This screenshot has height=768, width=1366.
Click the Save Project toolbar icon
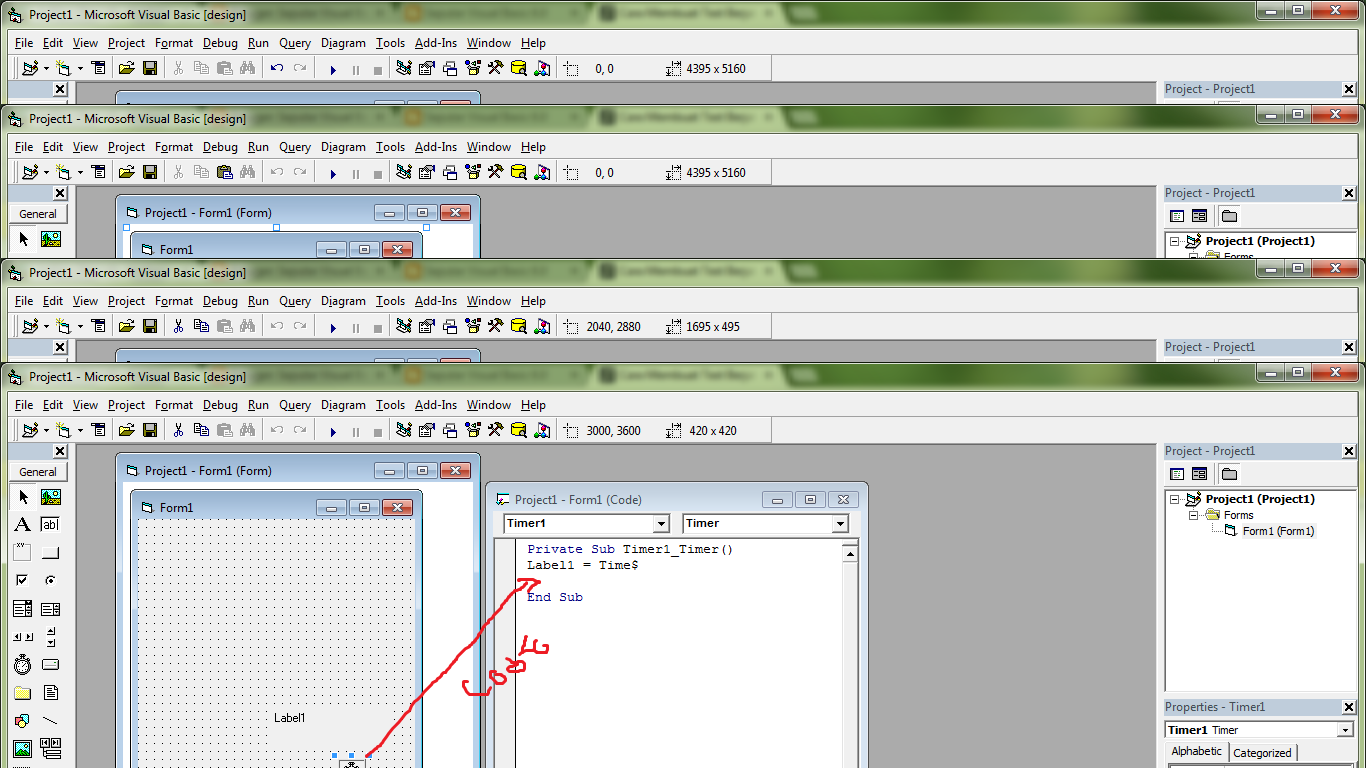149,430
